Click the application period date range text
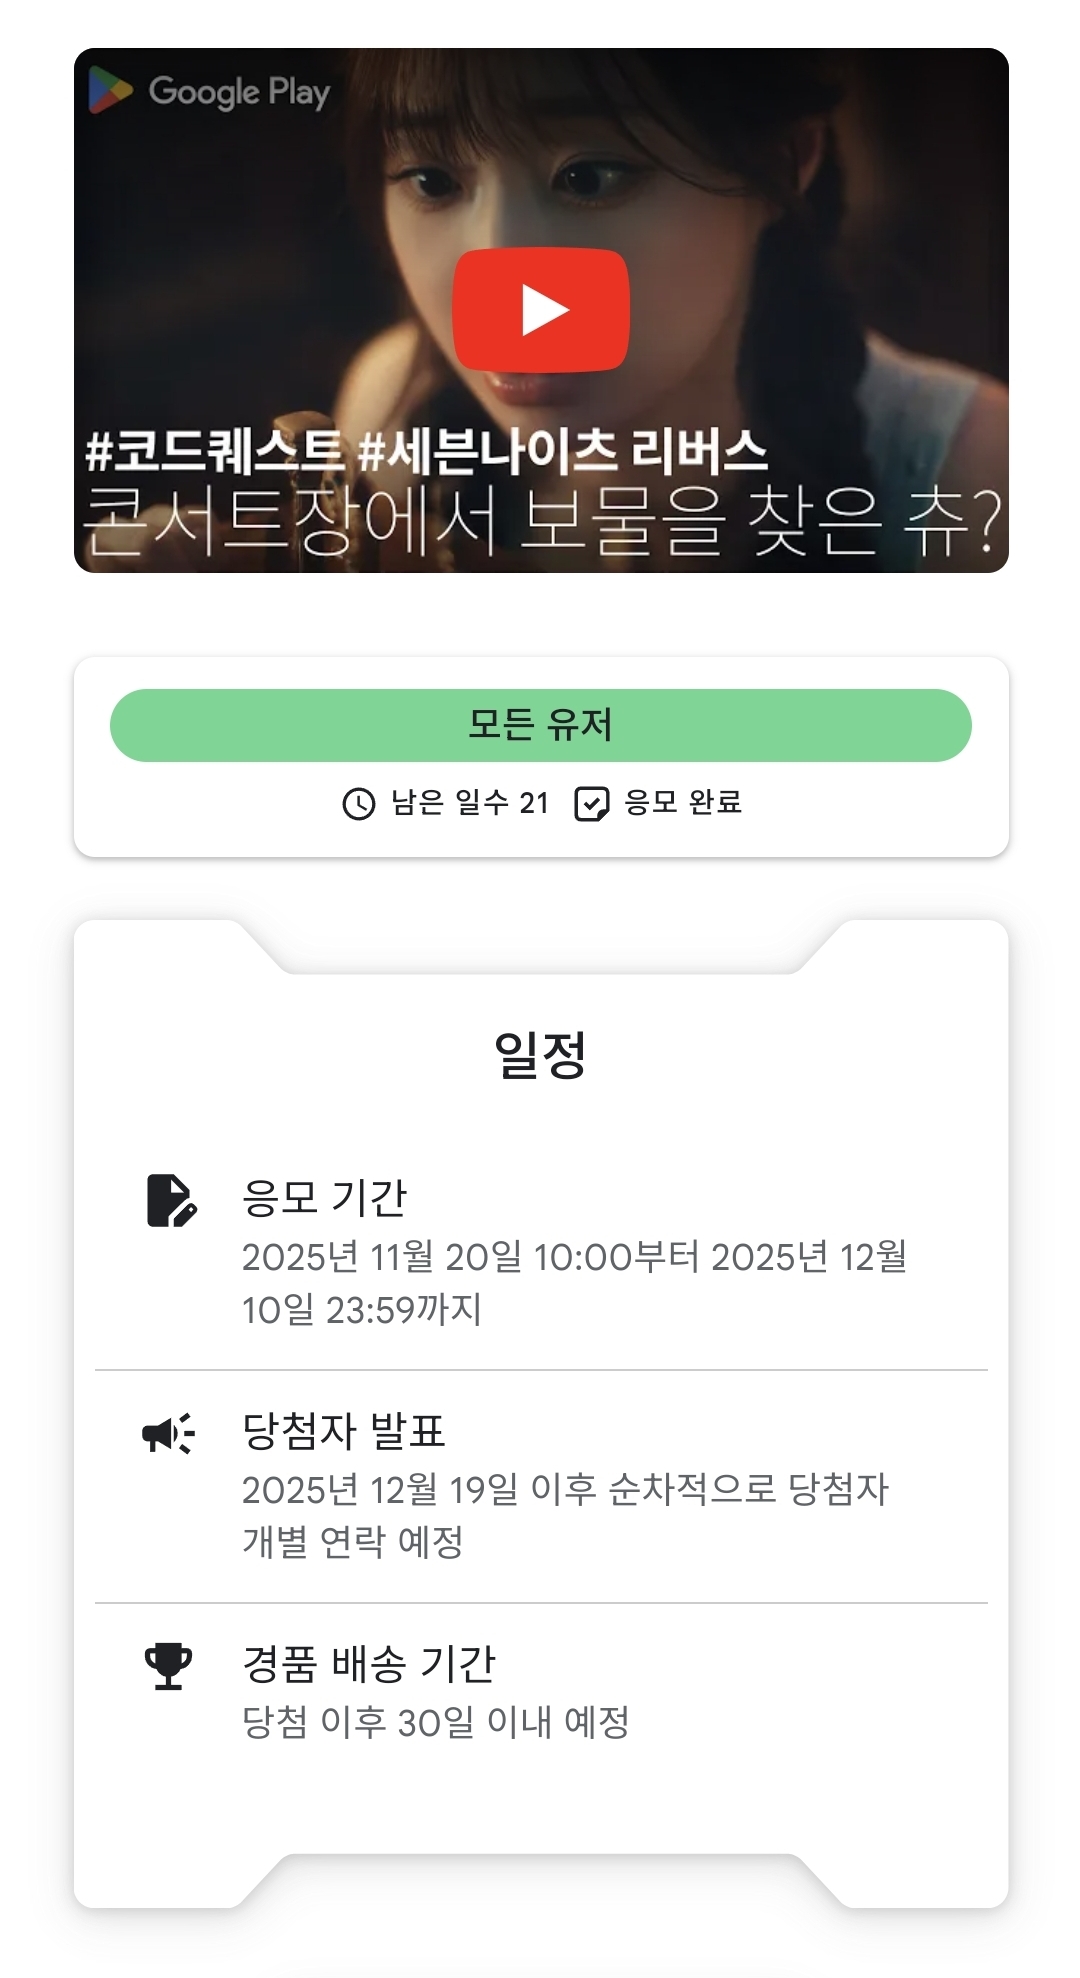The image size is (1080, 1978). 574,1283
